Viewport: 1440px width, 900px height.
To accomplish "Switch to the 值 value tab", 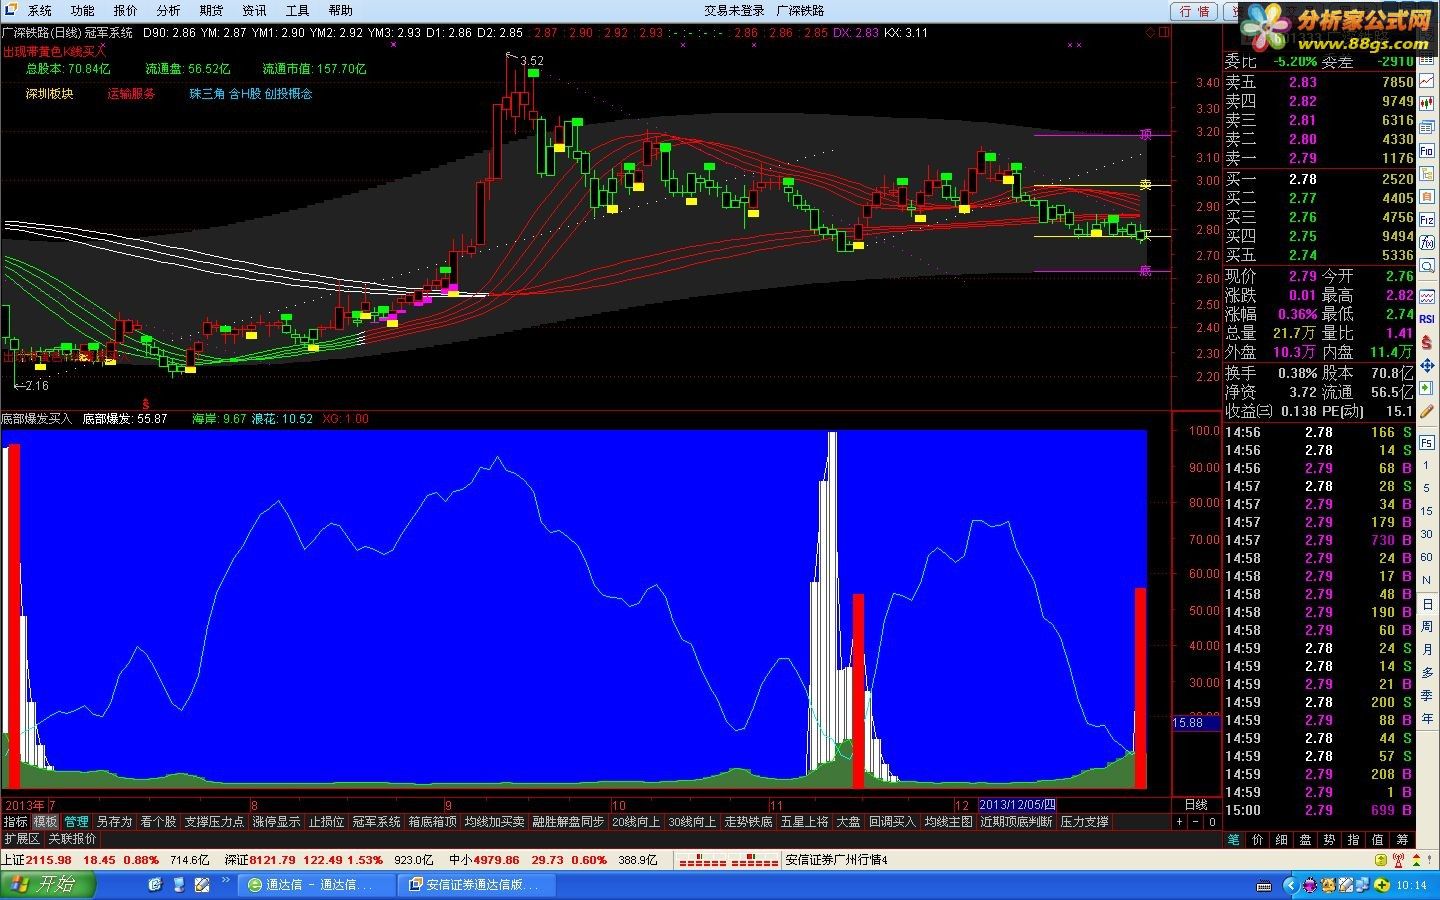I will (x=1378, y=840).
